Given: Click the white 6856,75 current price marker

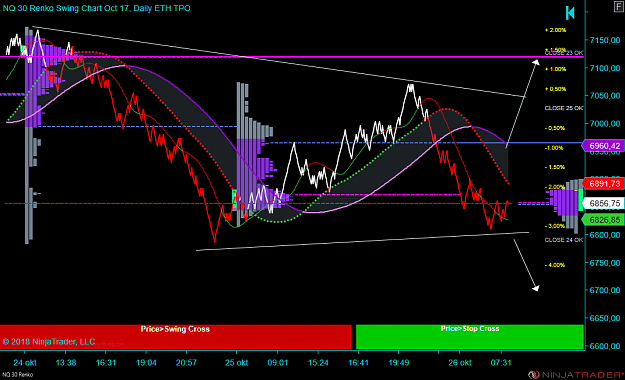Looking at the screenshot, I should (x=603, y=204).
